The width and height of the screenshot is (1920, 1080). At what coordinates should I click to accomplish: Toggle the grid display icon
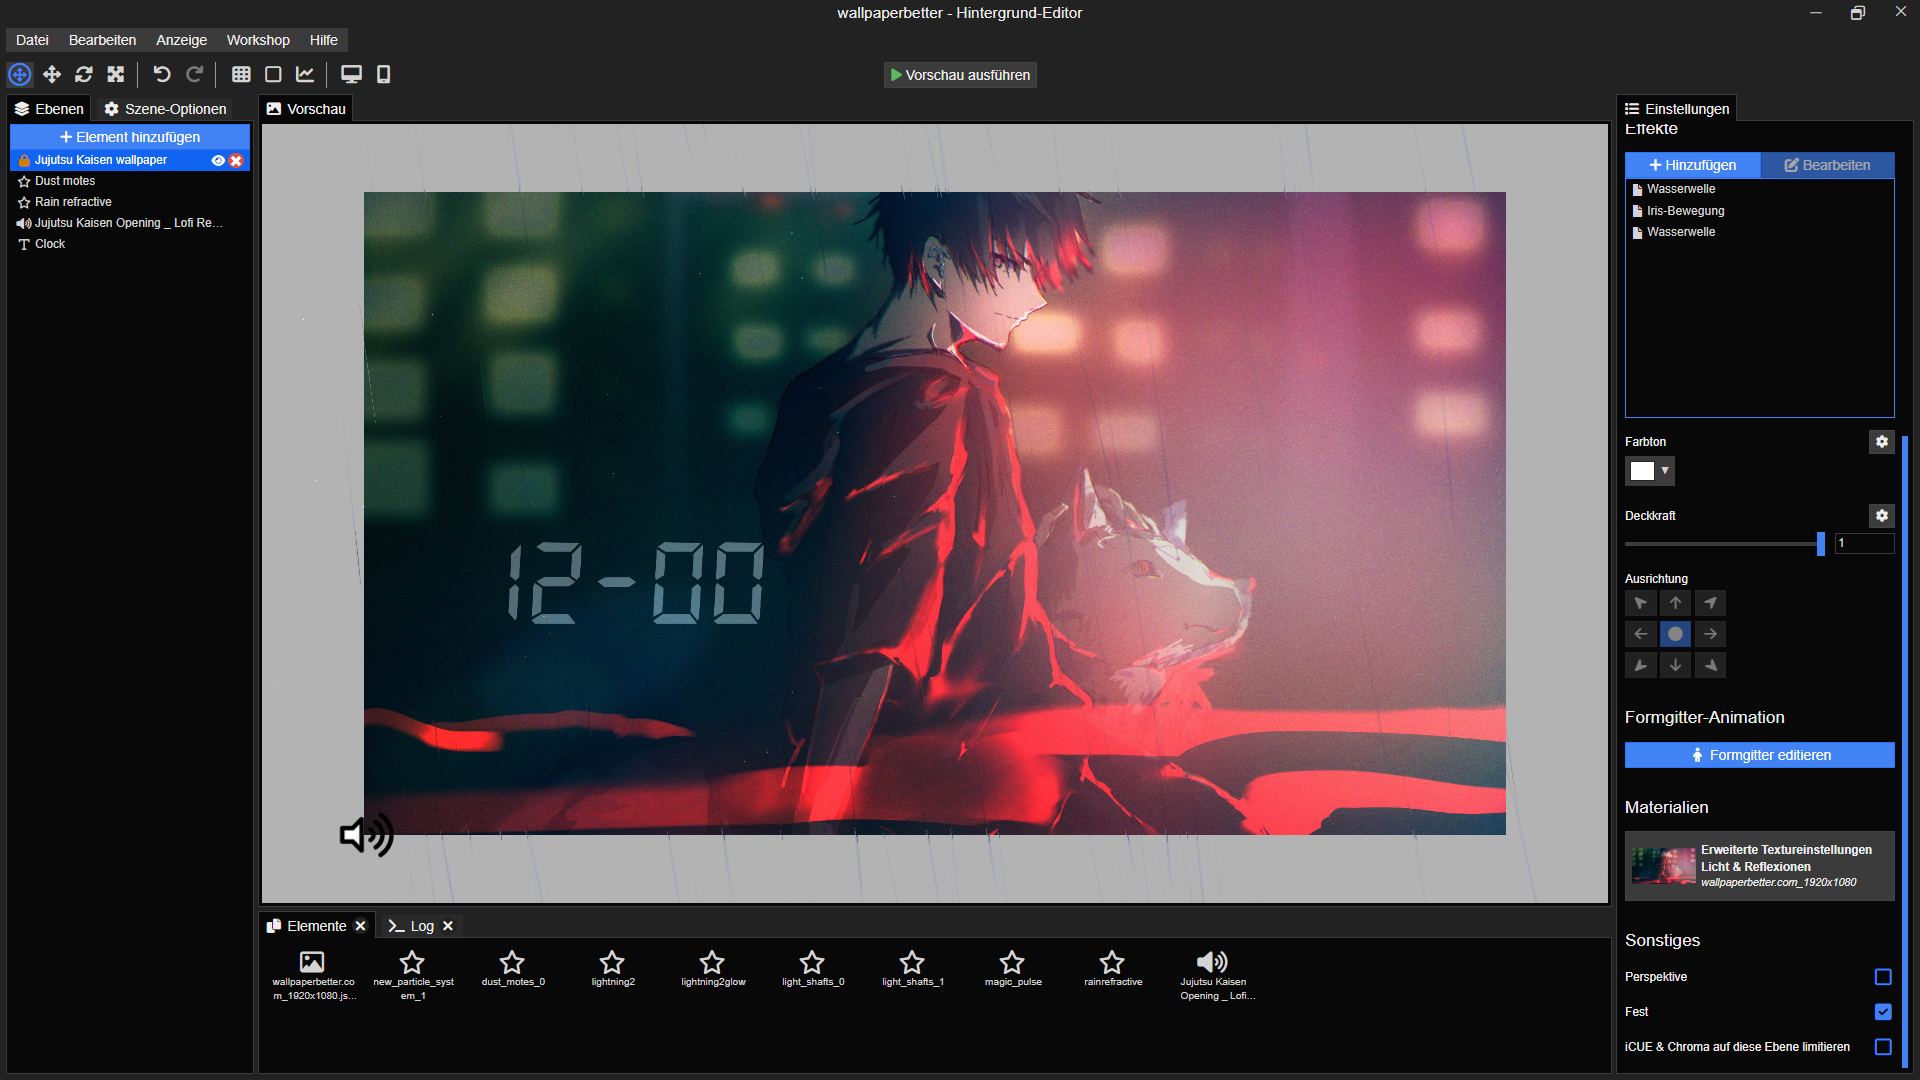pos(241,74)
